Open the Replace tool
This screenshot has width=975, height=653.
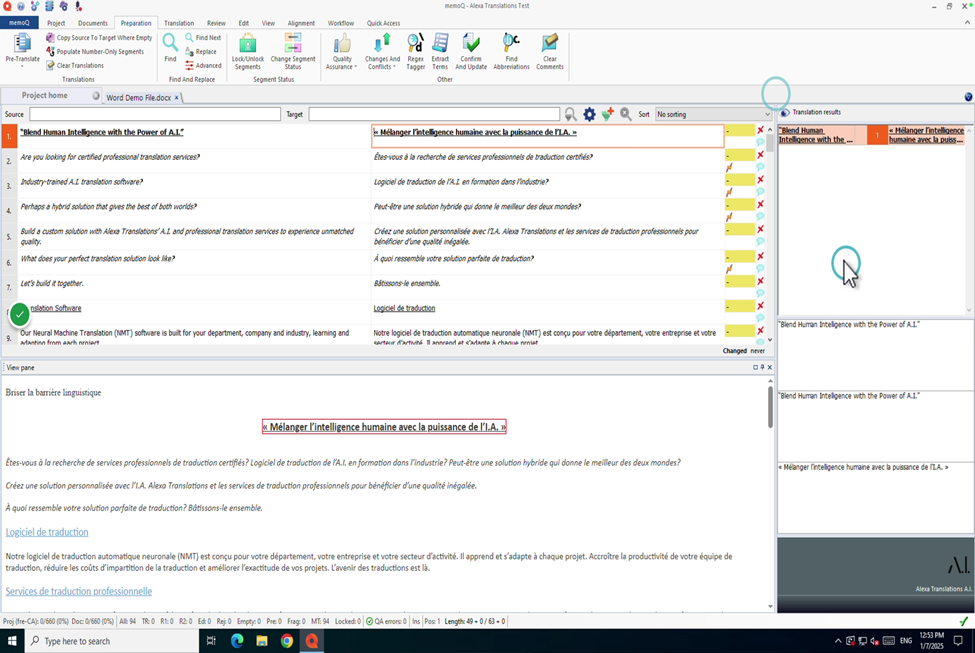201,52
